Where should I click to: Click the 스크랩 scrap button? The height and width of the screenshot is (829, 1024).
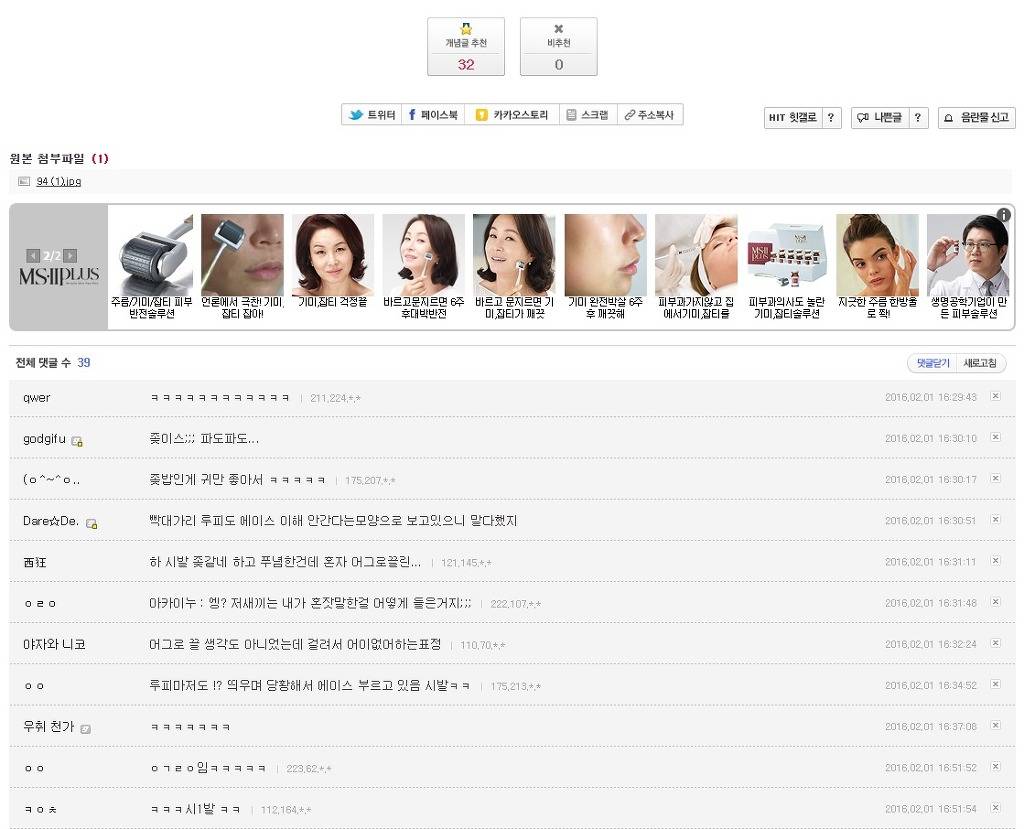tap(587, 115)
